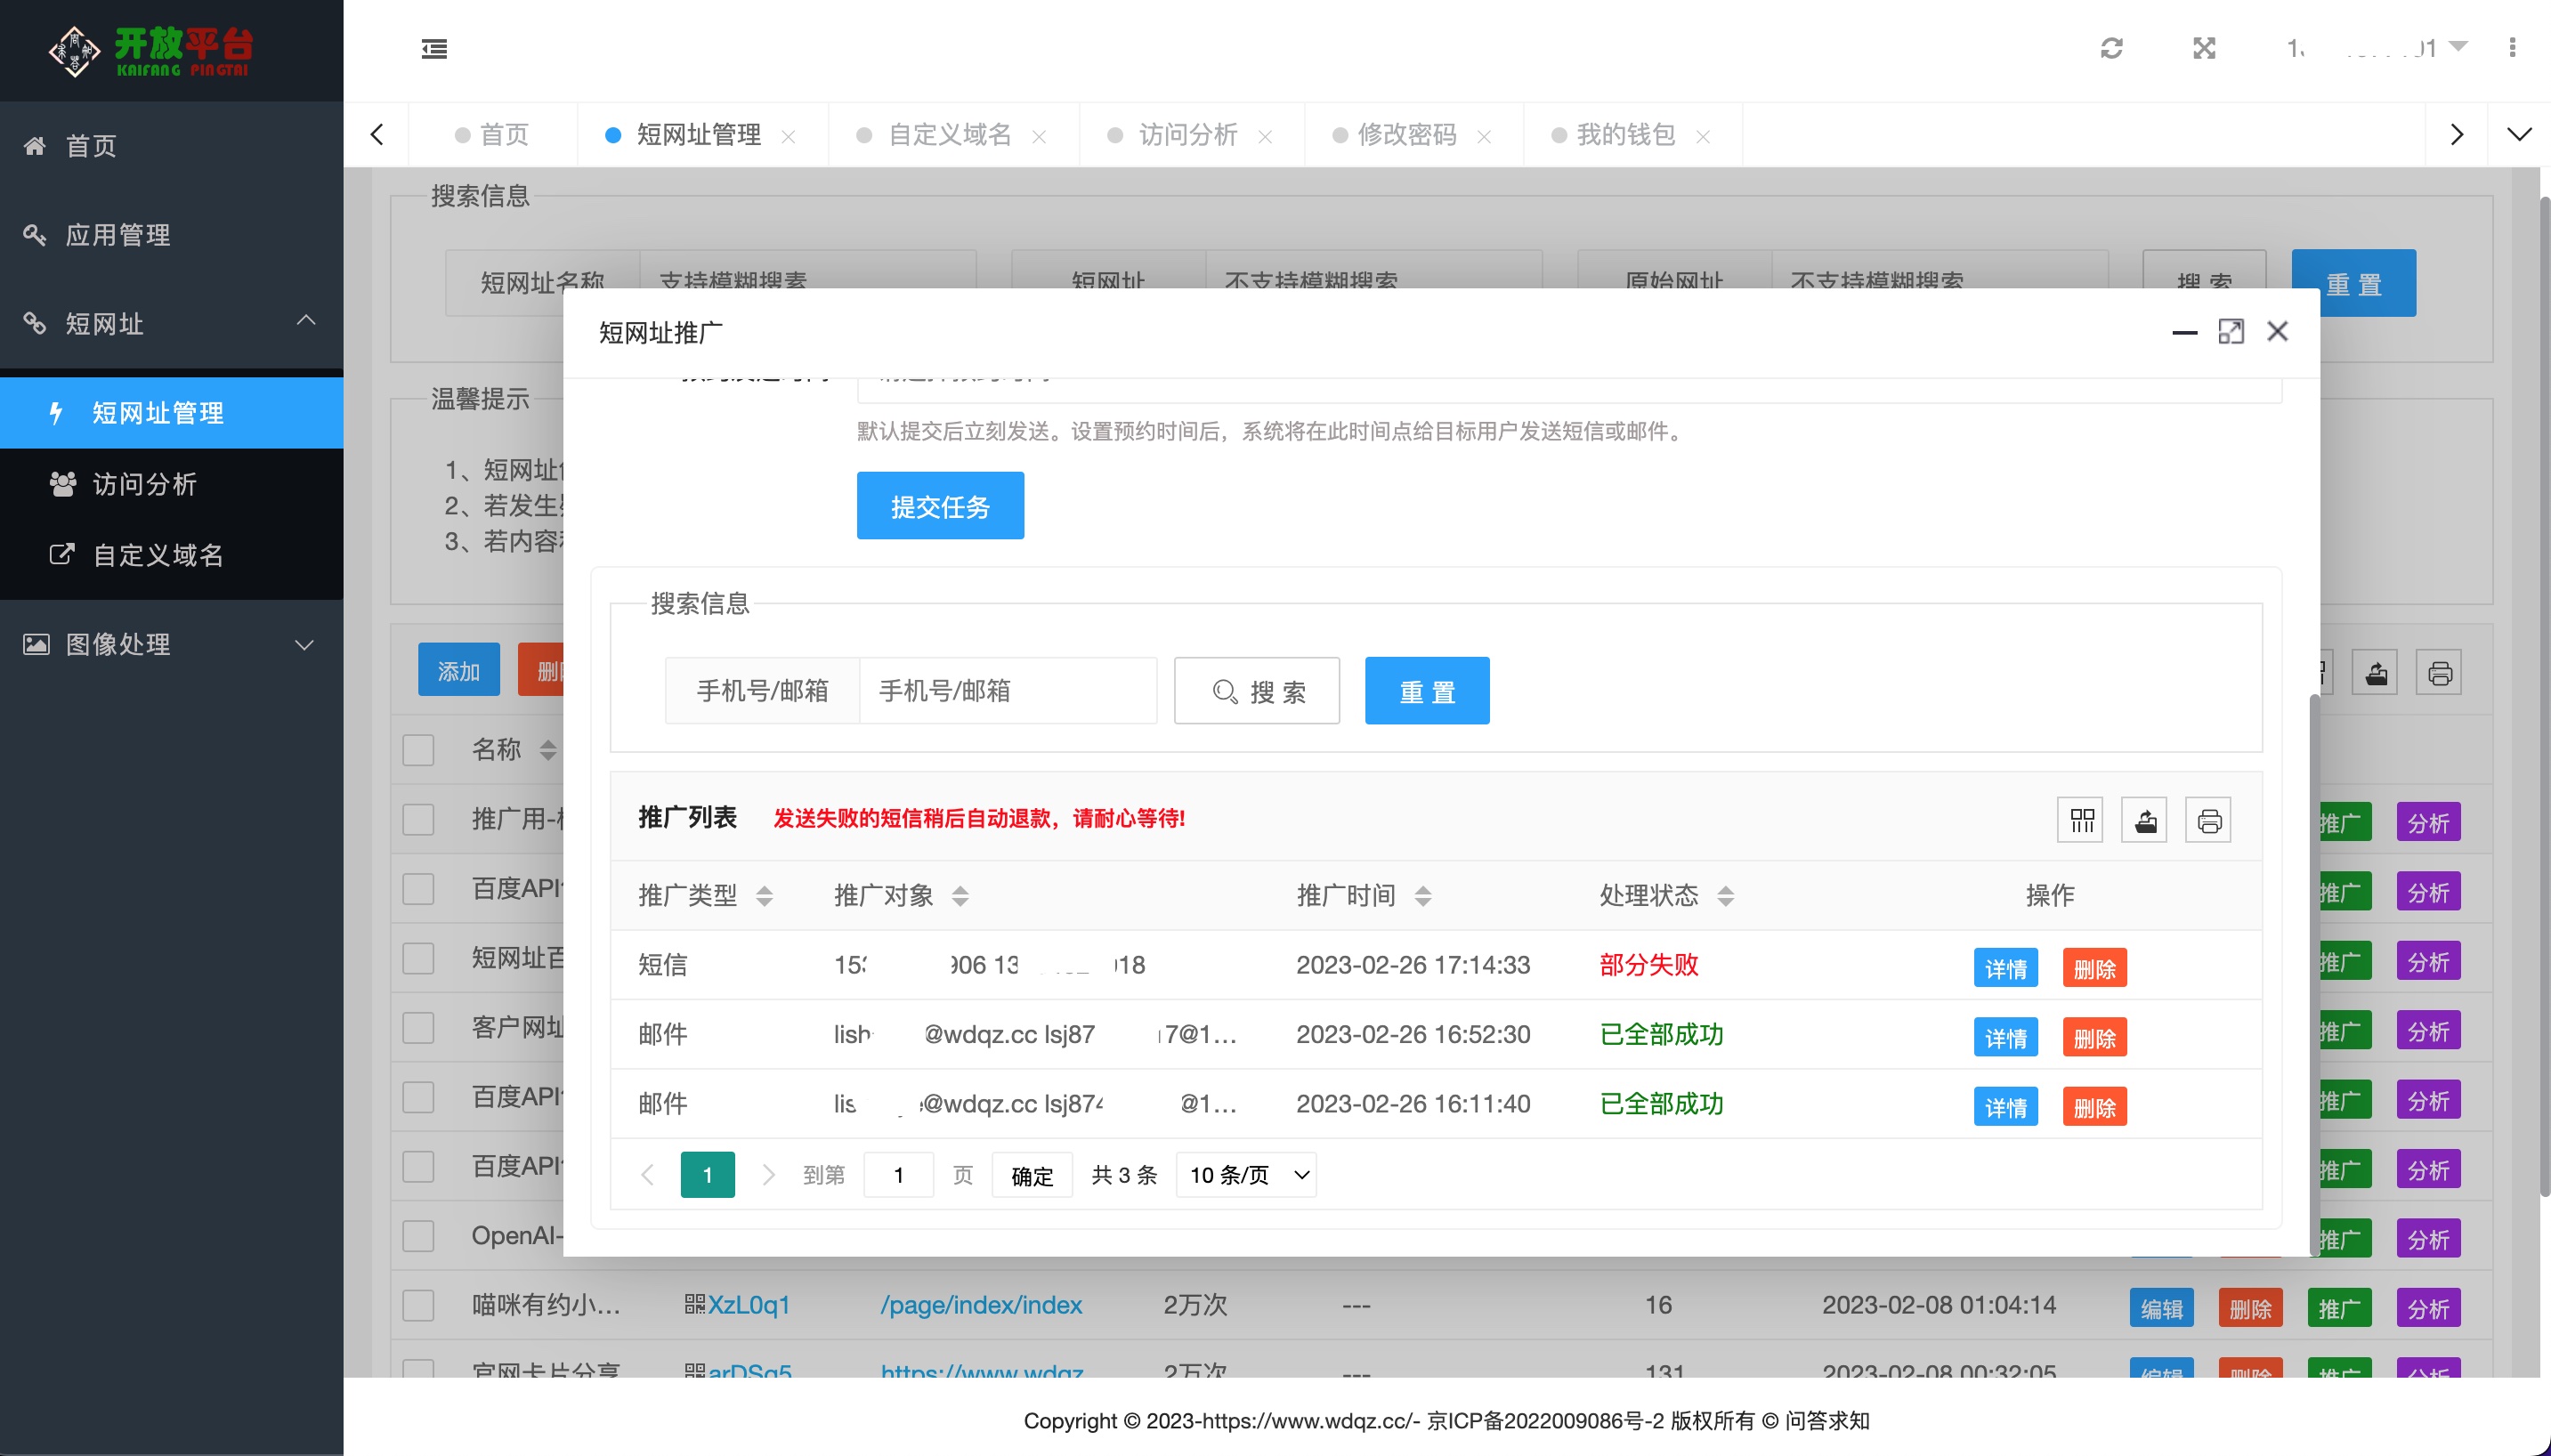Click the refresh icon in the top bar
2551x1456 pixels.
point(2111,48)
